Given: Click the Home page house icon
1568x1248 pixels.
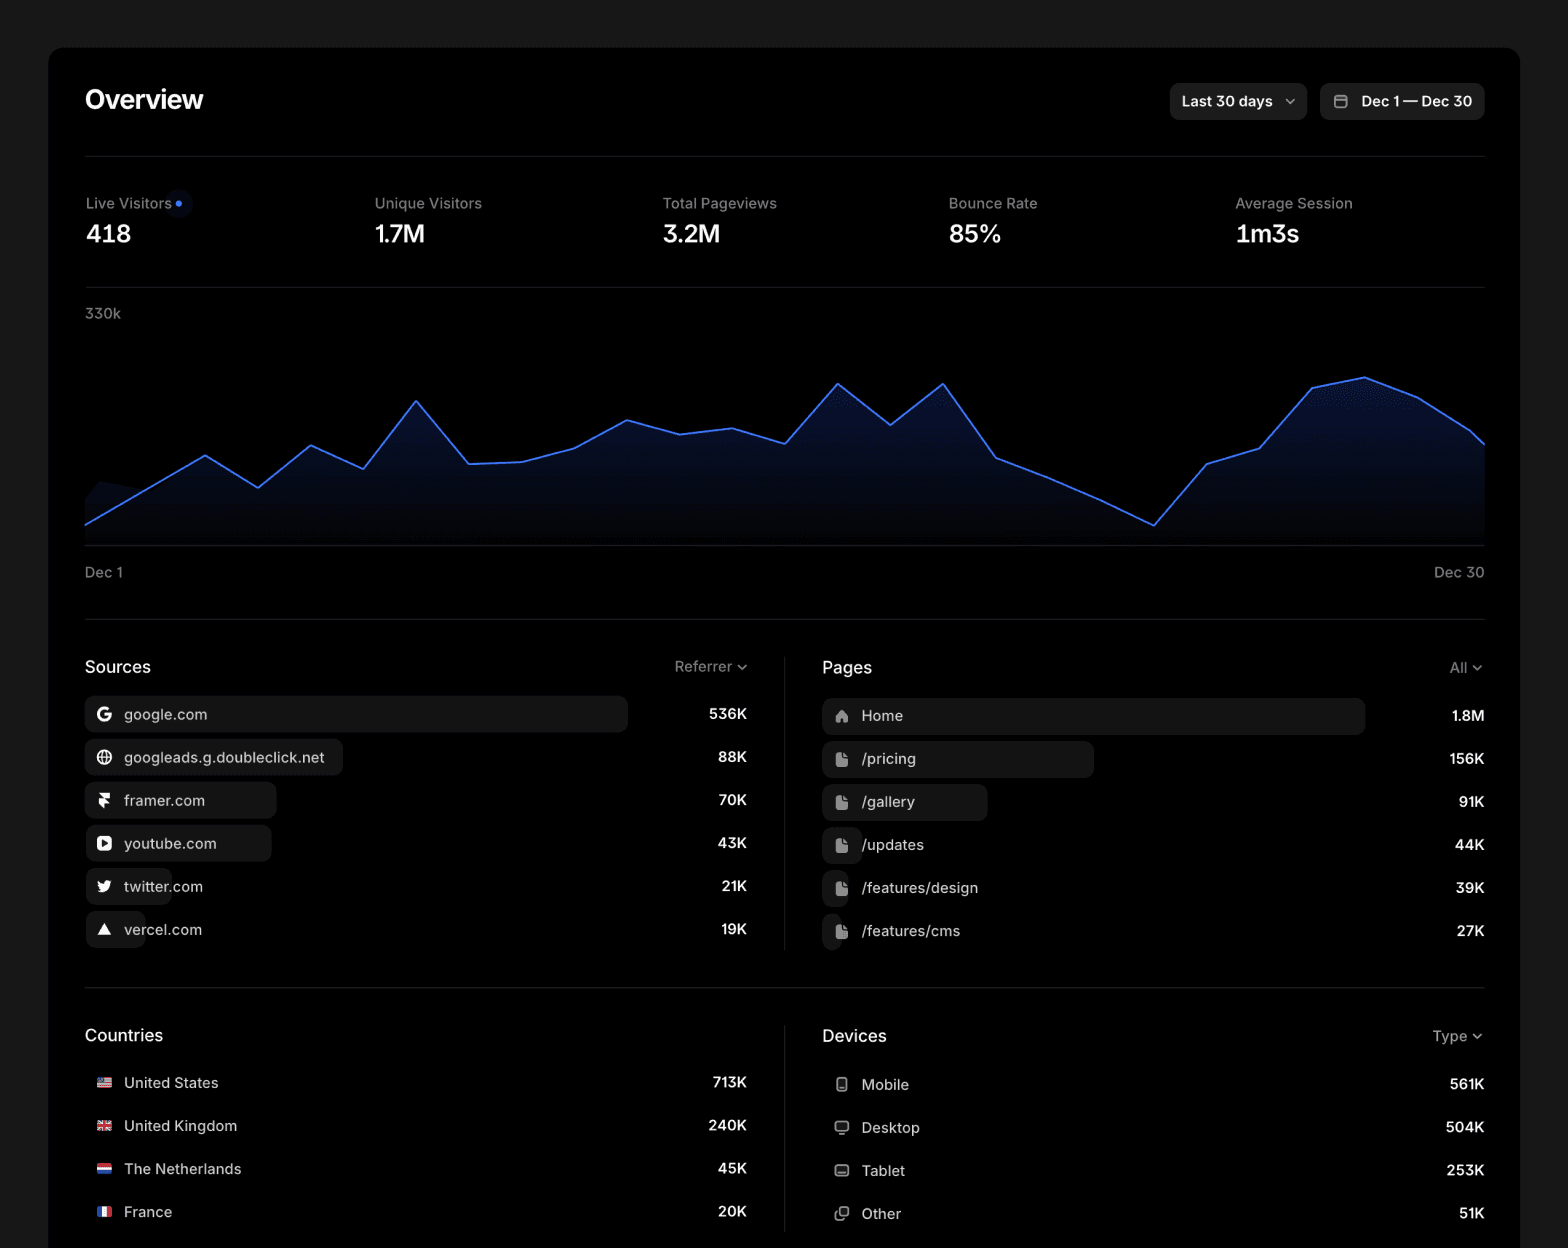Looking at the screenshot, I should coord(842,716).
